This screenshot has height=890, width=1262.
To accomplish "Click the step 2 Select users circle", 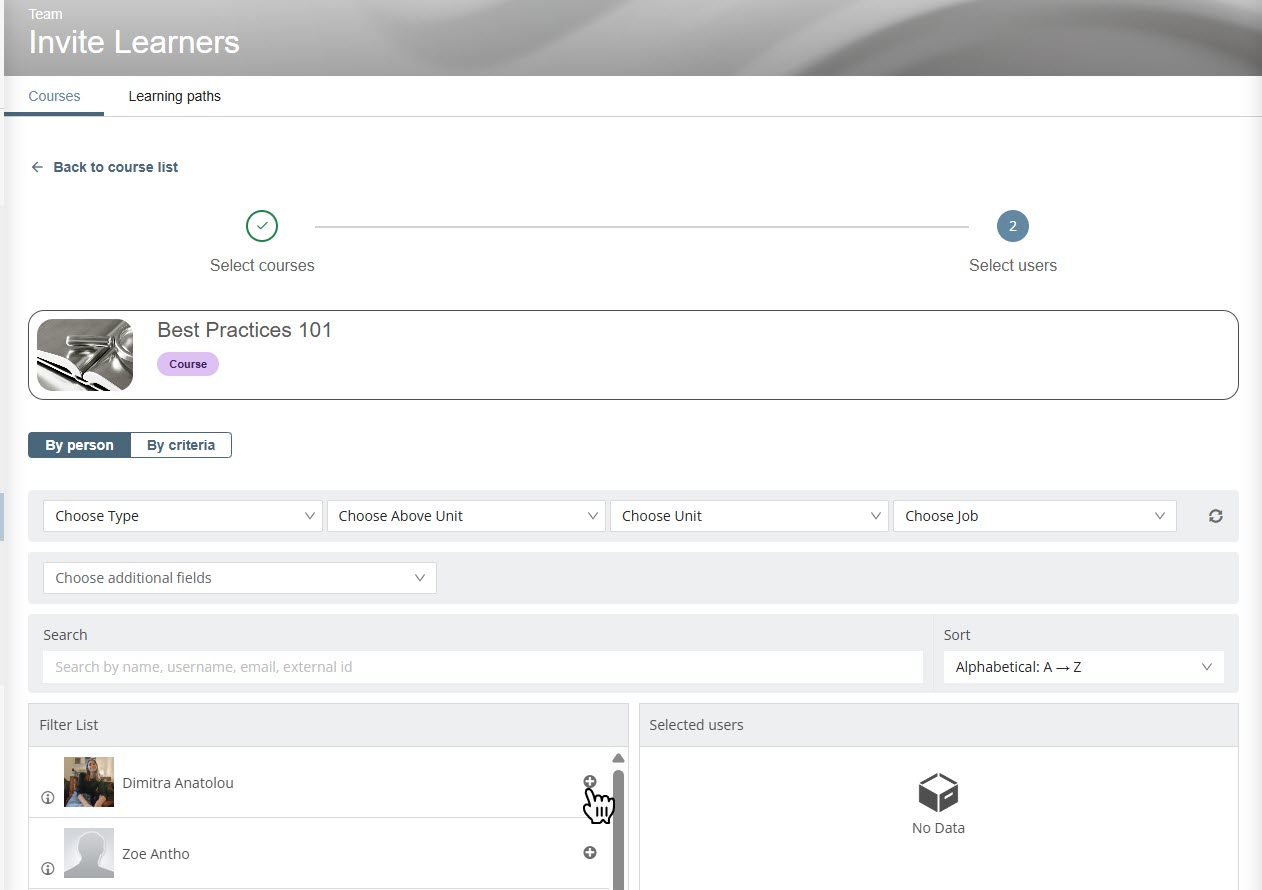I will (1012, 226).
